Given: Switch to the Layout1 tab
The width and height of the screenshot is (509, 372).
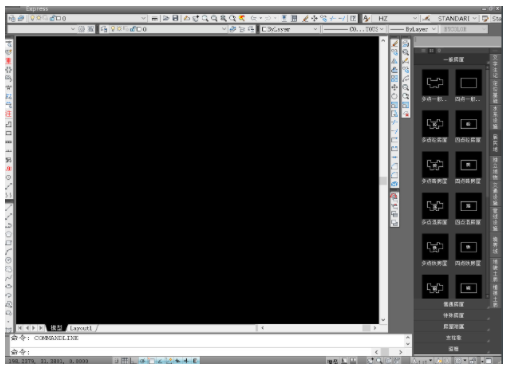Looking at the screenshot, I should pos(81,328).
